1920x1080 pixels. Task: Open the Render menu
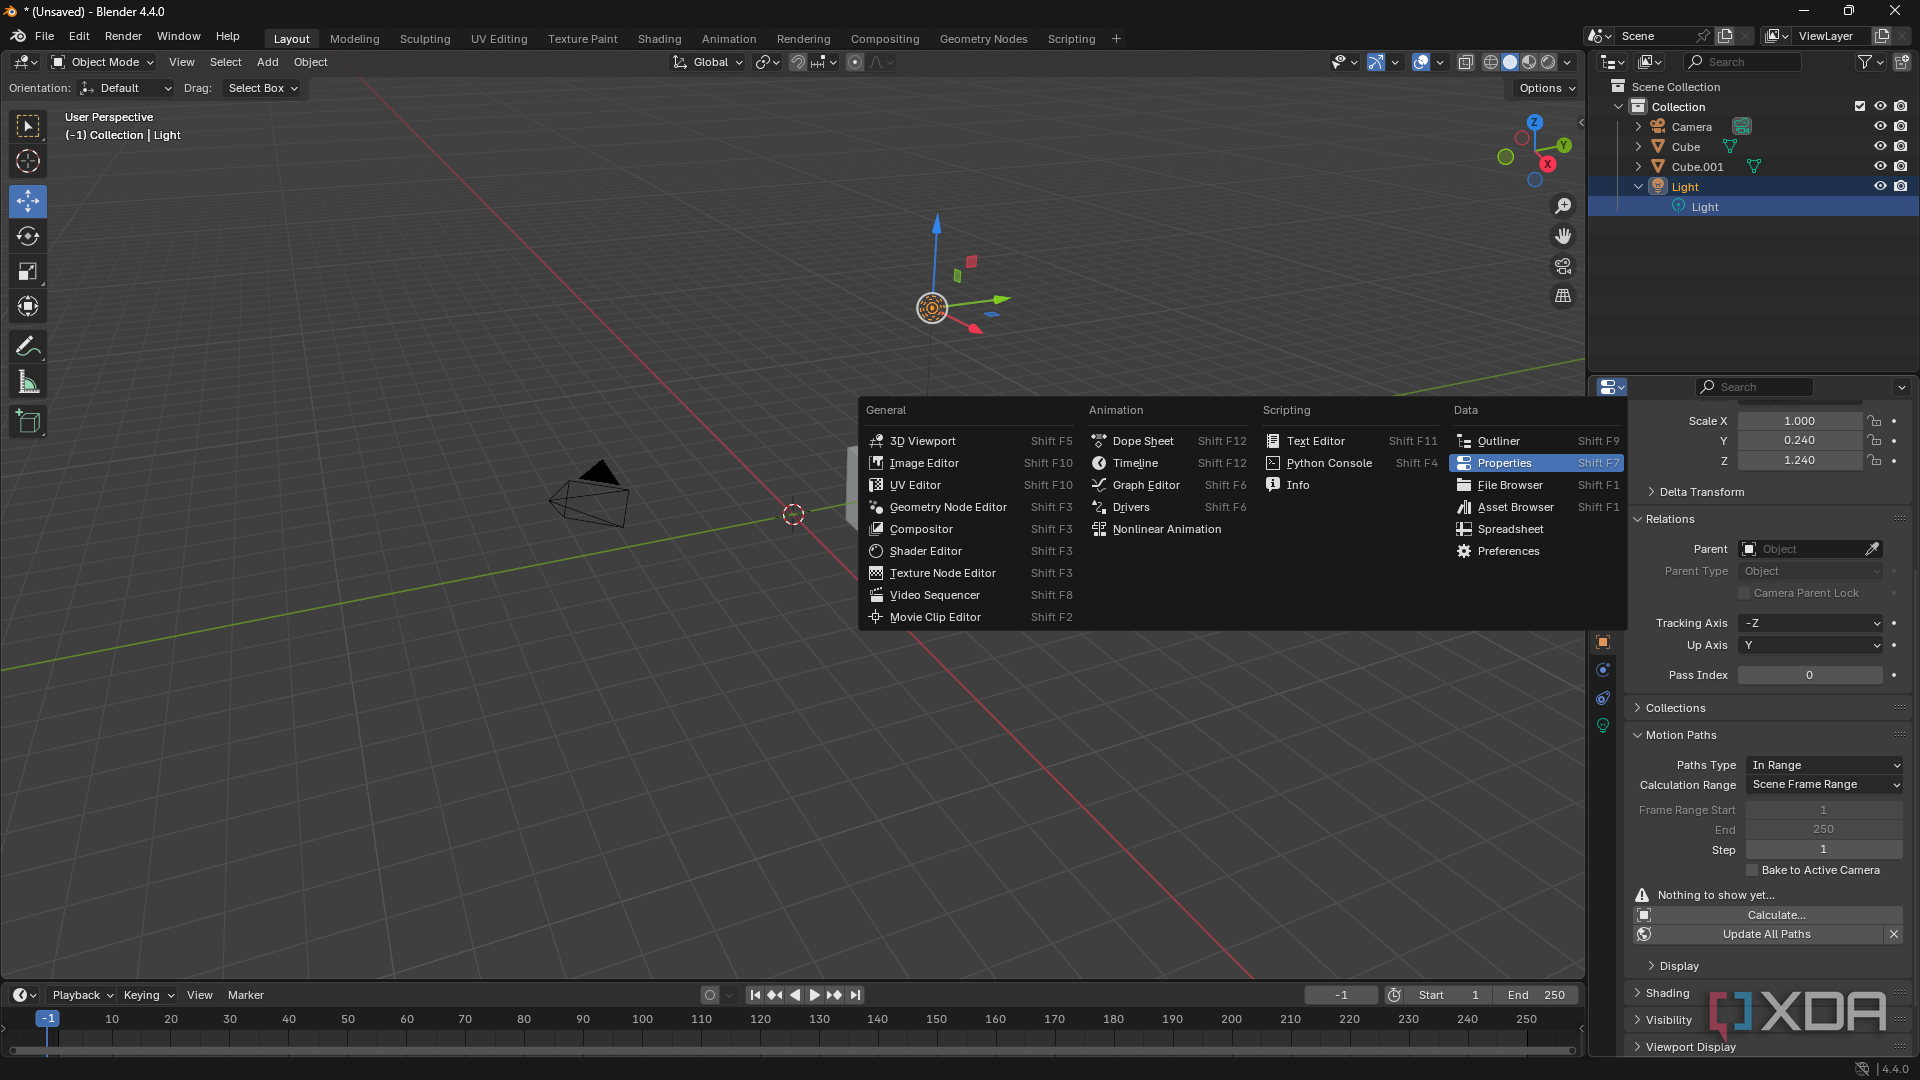123,36
